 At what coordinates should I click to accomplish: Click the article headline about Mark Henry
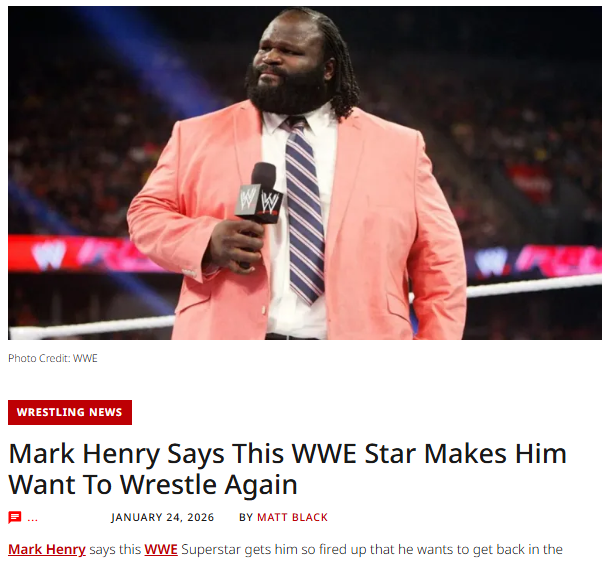287,469
